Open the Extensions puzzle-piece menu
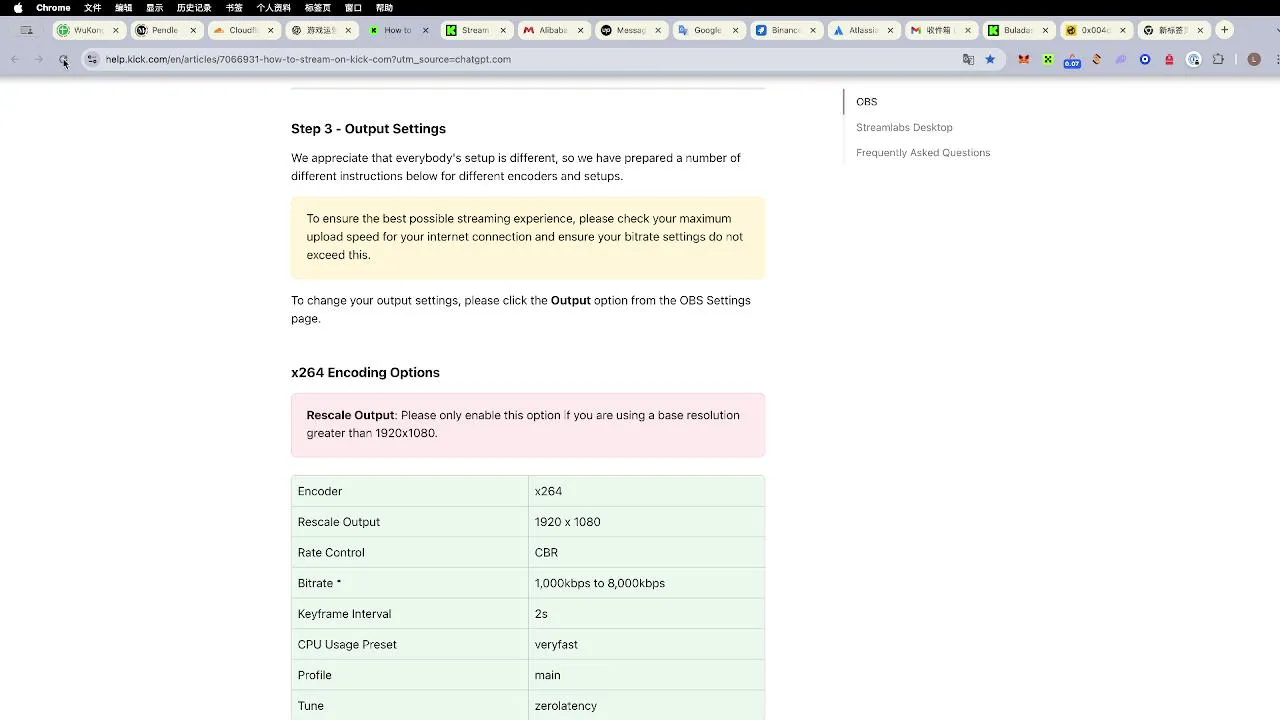 (1218, 60)
